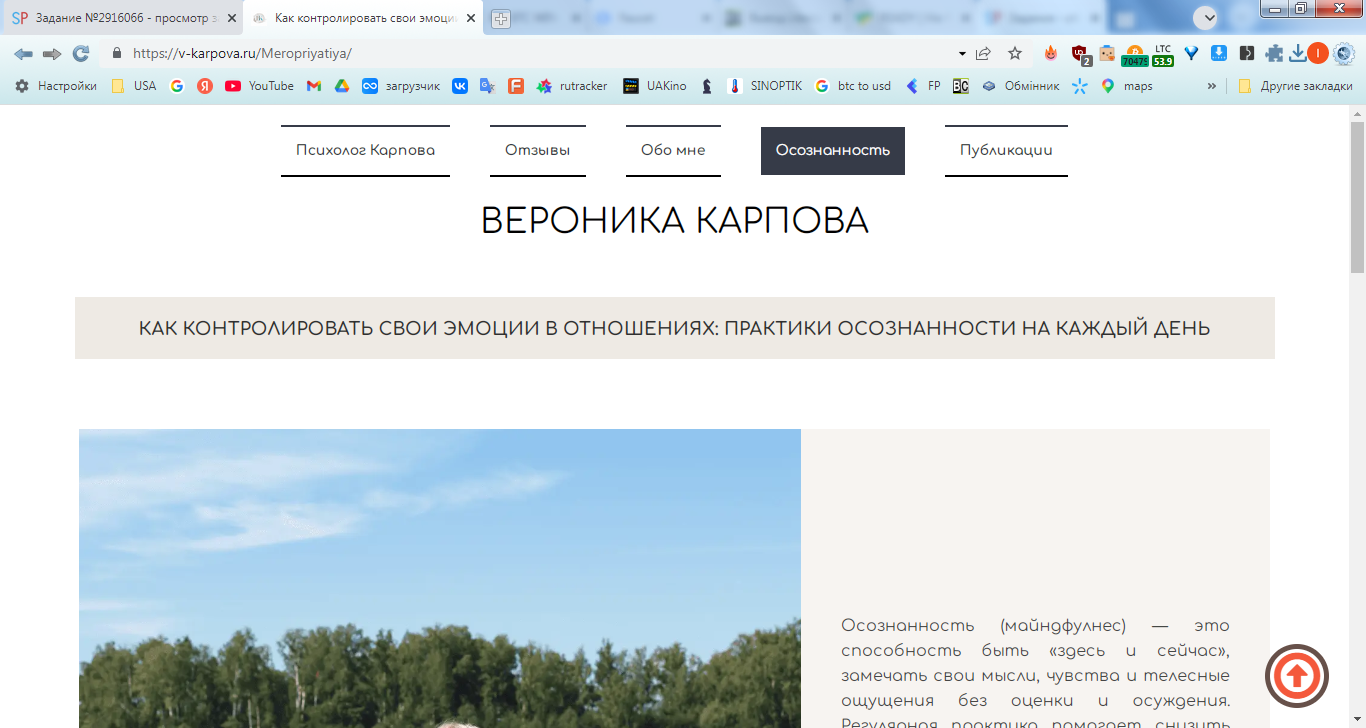Click the outdoor photo in the article
Screen dimensions: 1366x728
click(x=440, y=578)
